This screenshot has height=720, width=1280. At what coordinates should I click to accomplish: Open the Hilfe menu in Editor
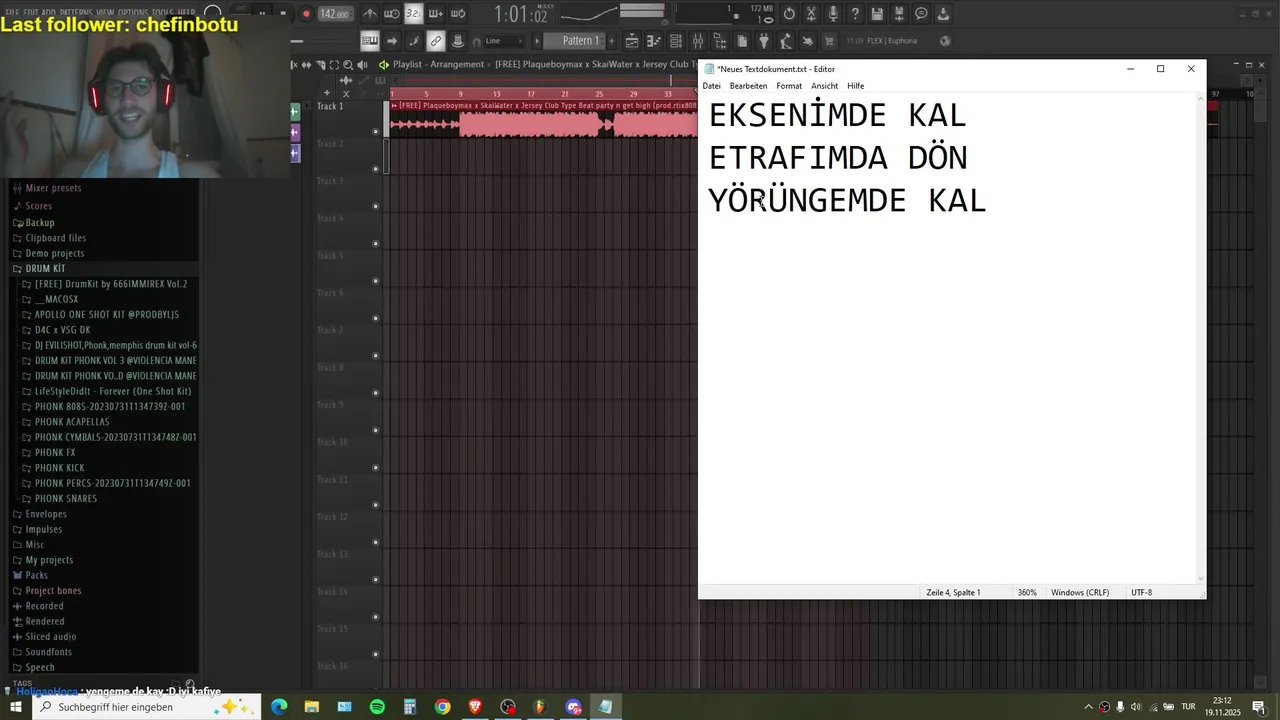[856, 86]
